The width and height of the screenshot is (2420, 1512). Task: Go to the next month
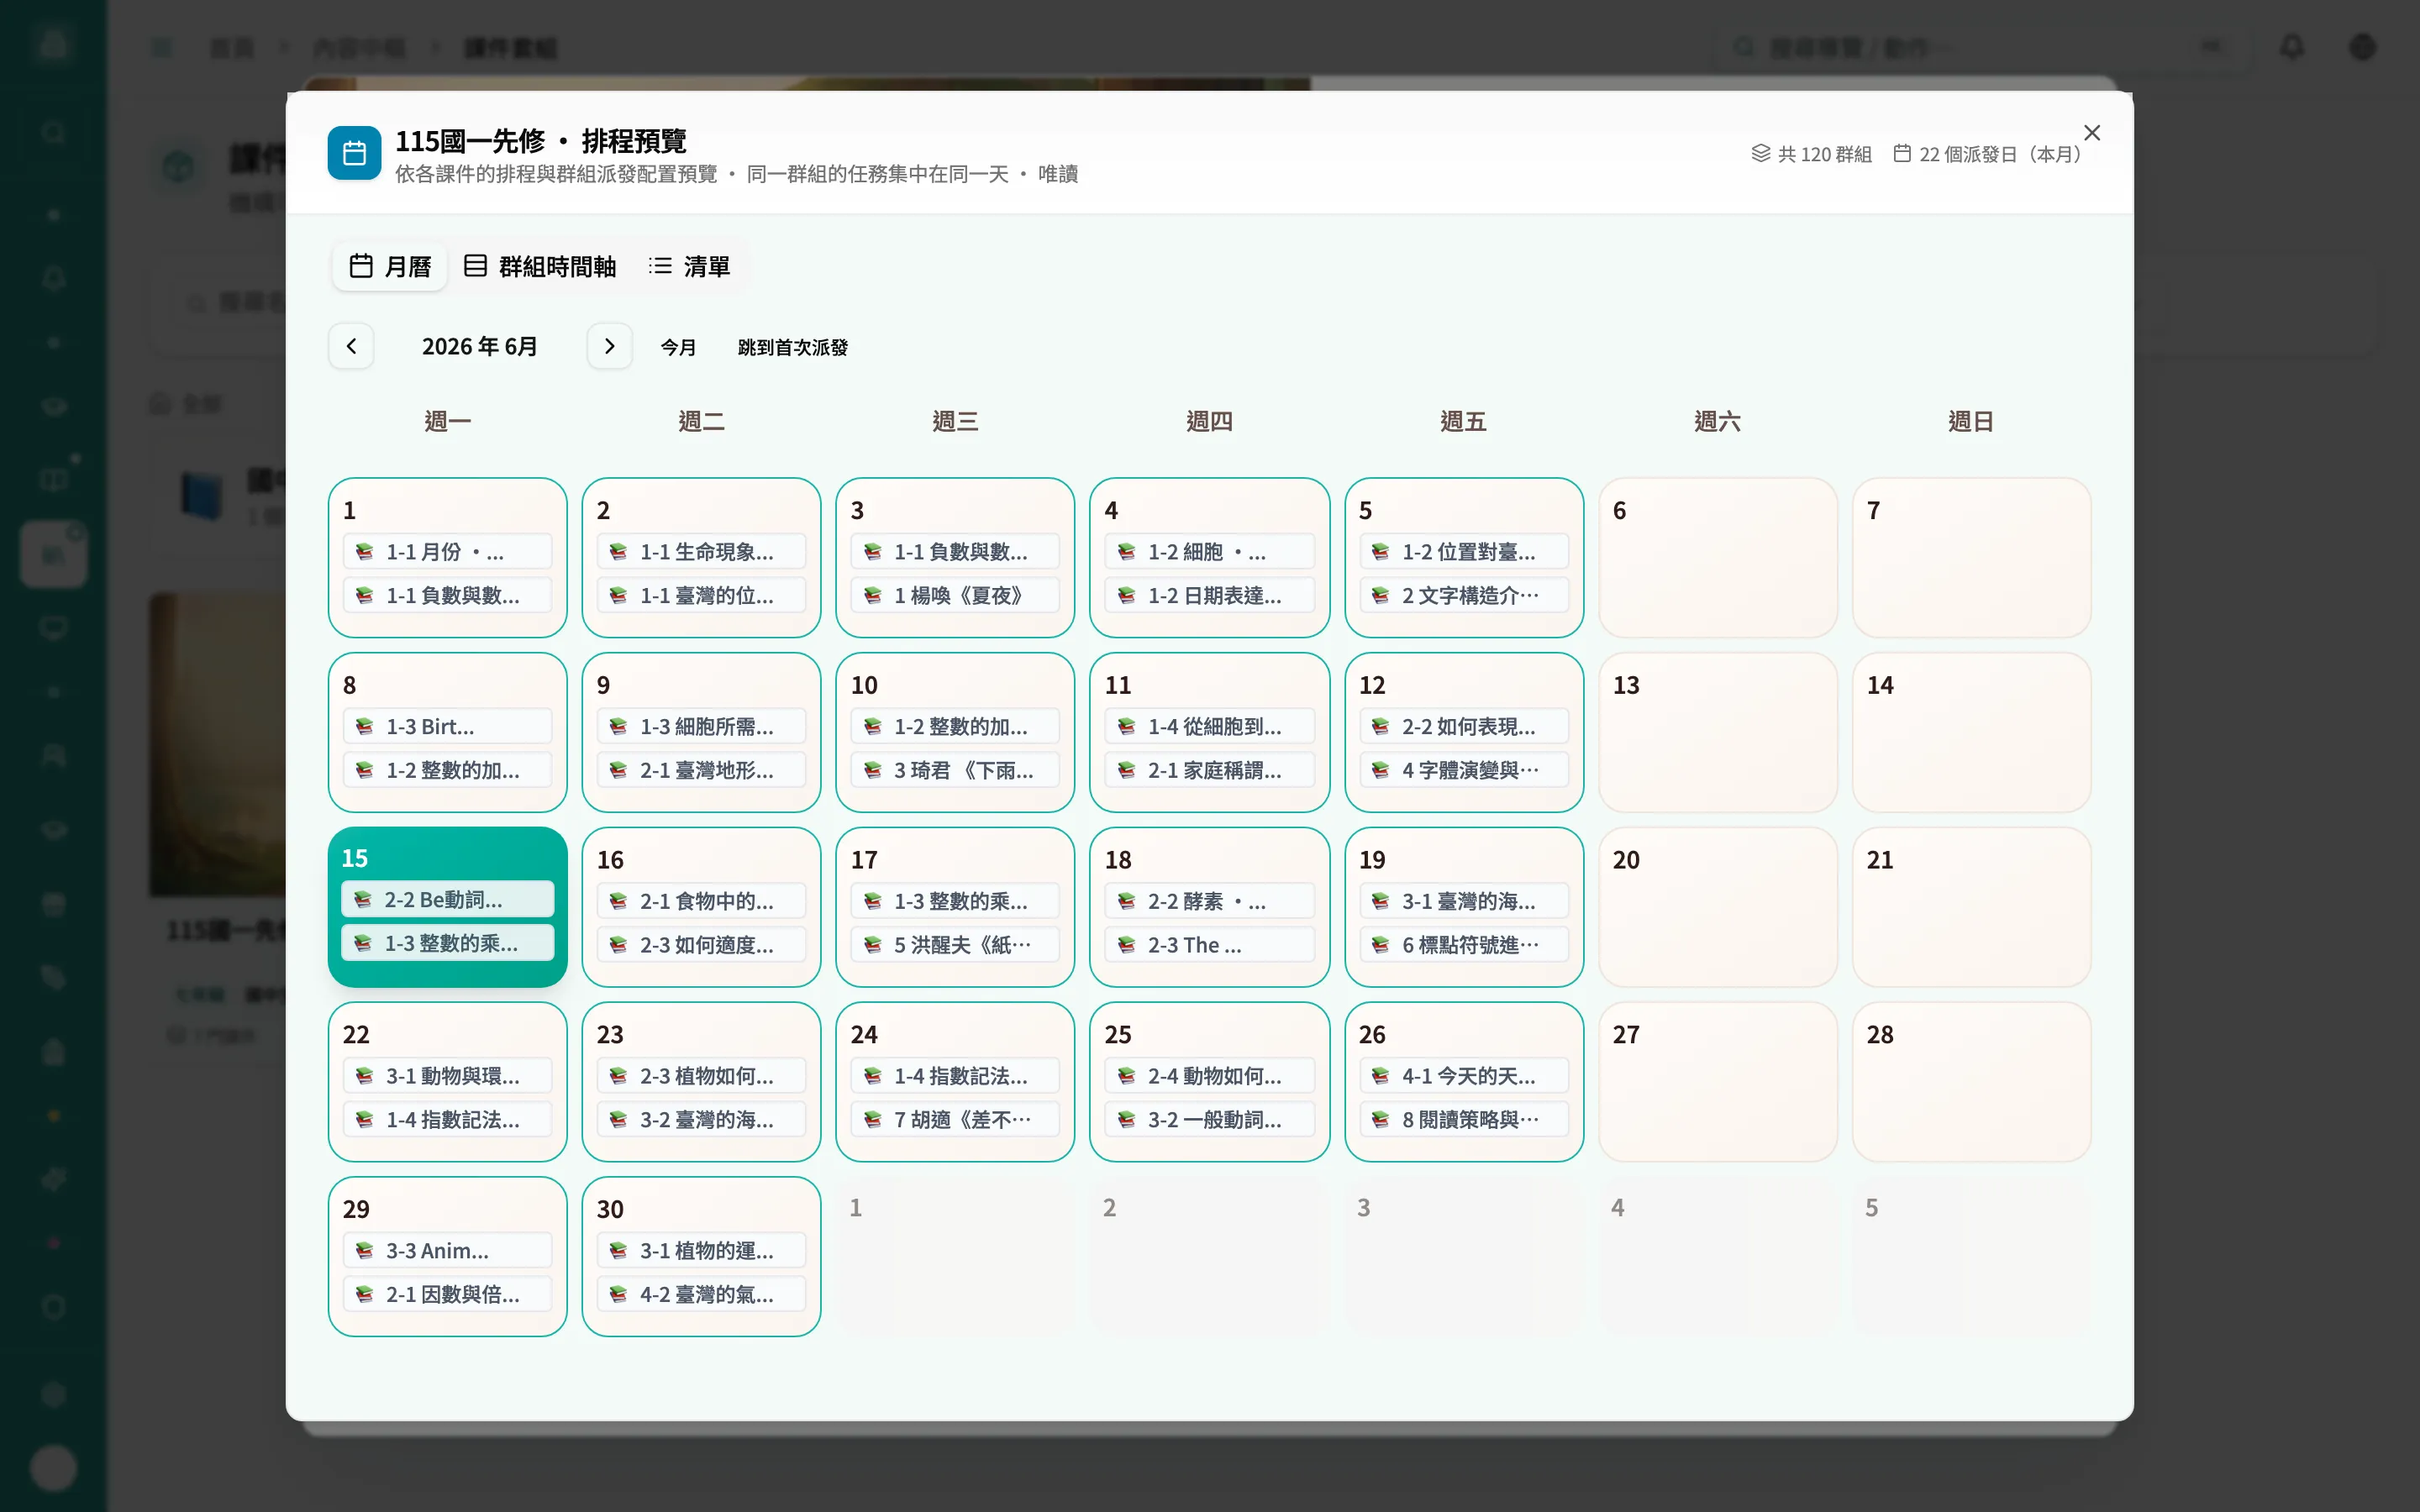[x=609, y=346]
